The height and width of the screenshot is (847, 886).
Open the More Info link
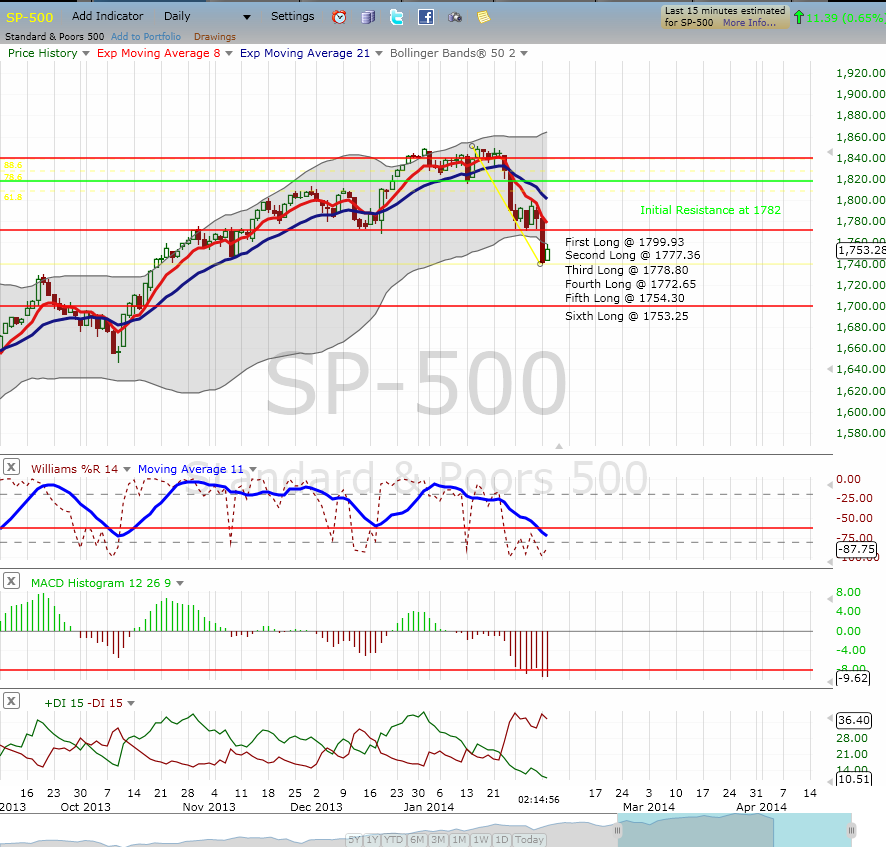749,23
